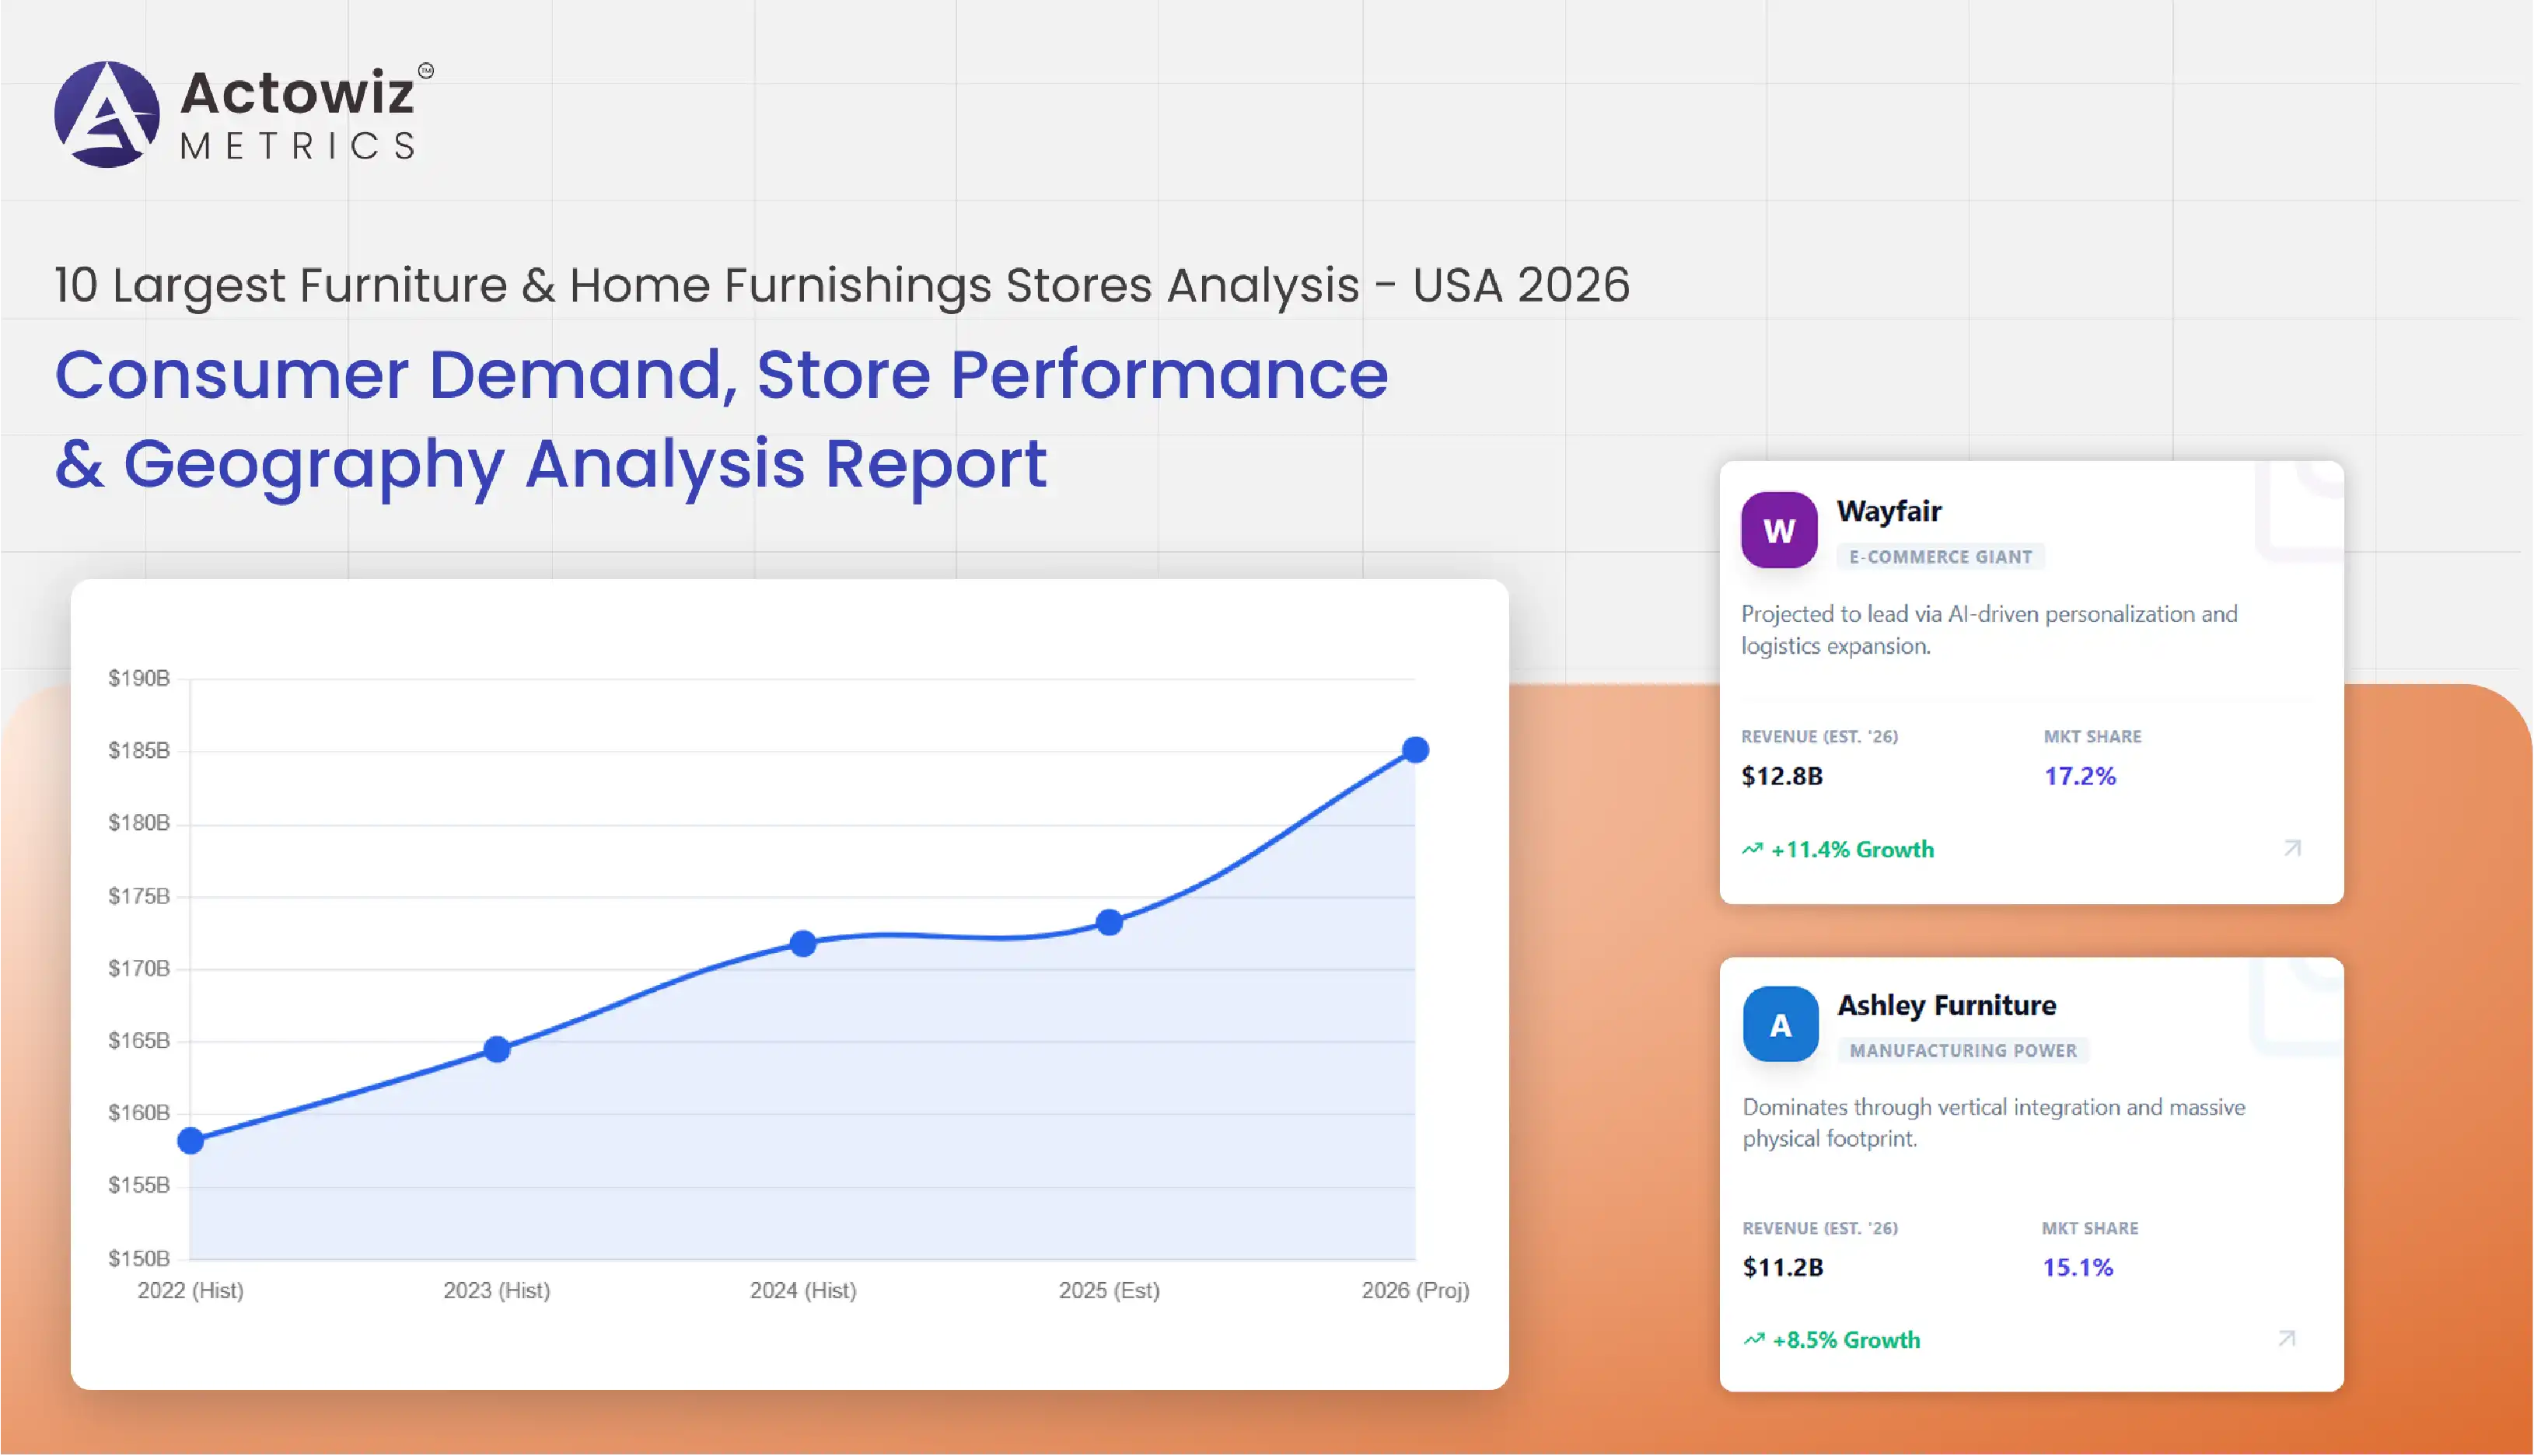Click the Ashley Furniture card title
This screenshot has height=1456, width=2534.
1947,1005
